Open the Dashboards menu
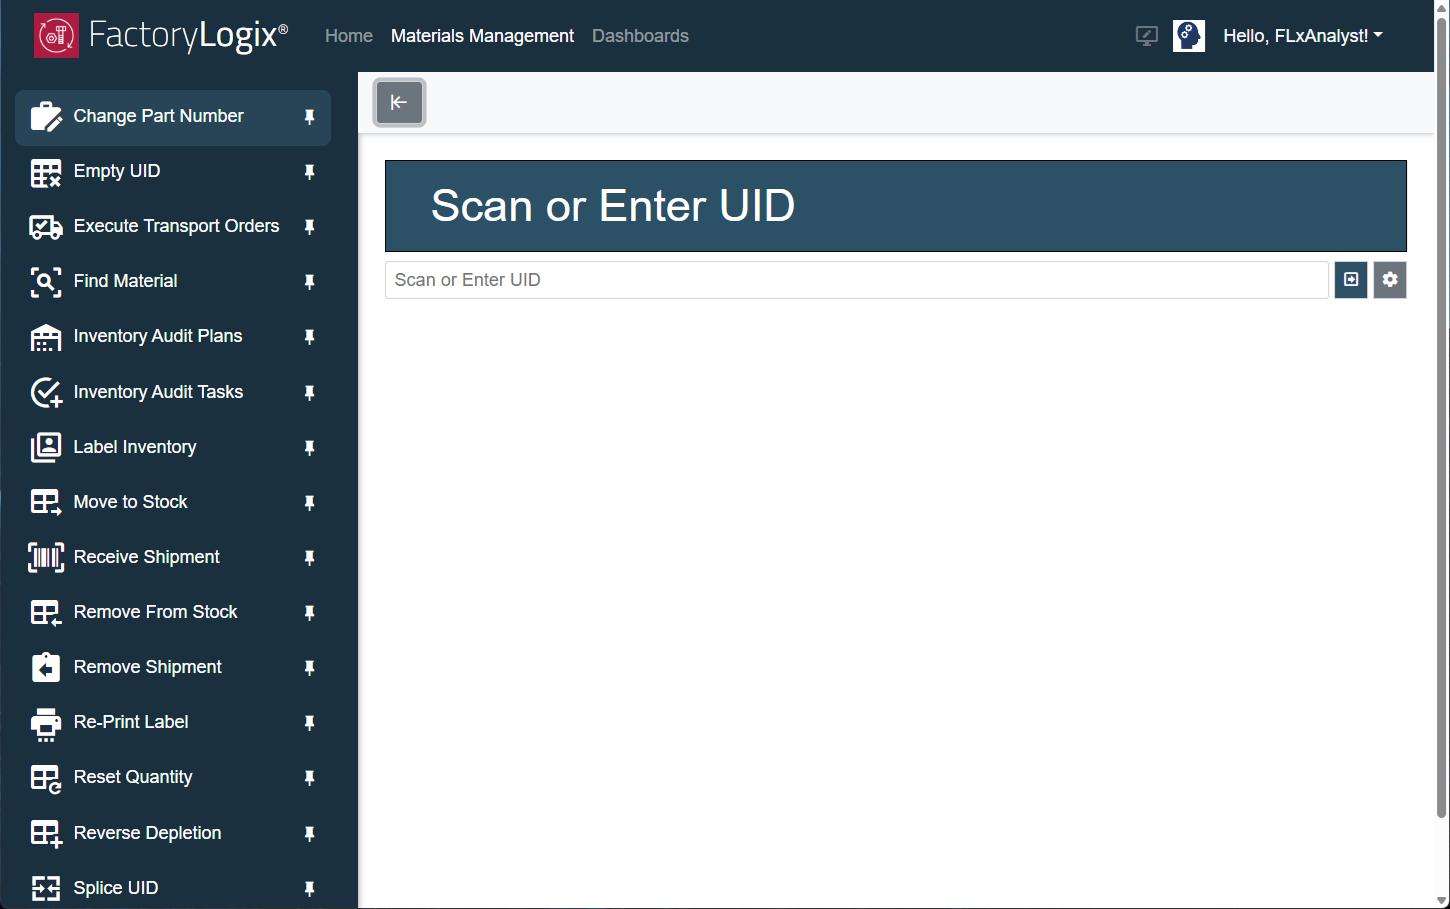 640,35
